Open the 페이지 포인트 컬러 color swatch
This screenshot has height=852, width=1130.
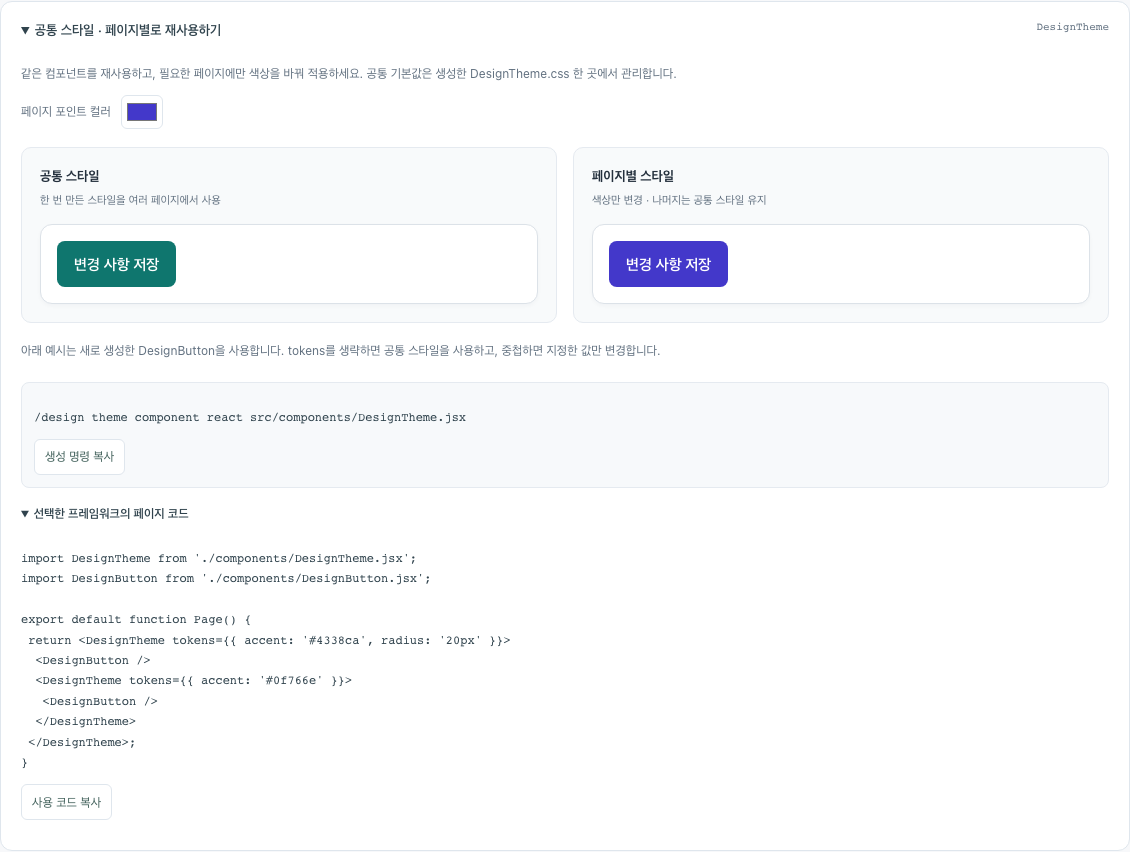(x=142, y=112)
